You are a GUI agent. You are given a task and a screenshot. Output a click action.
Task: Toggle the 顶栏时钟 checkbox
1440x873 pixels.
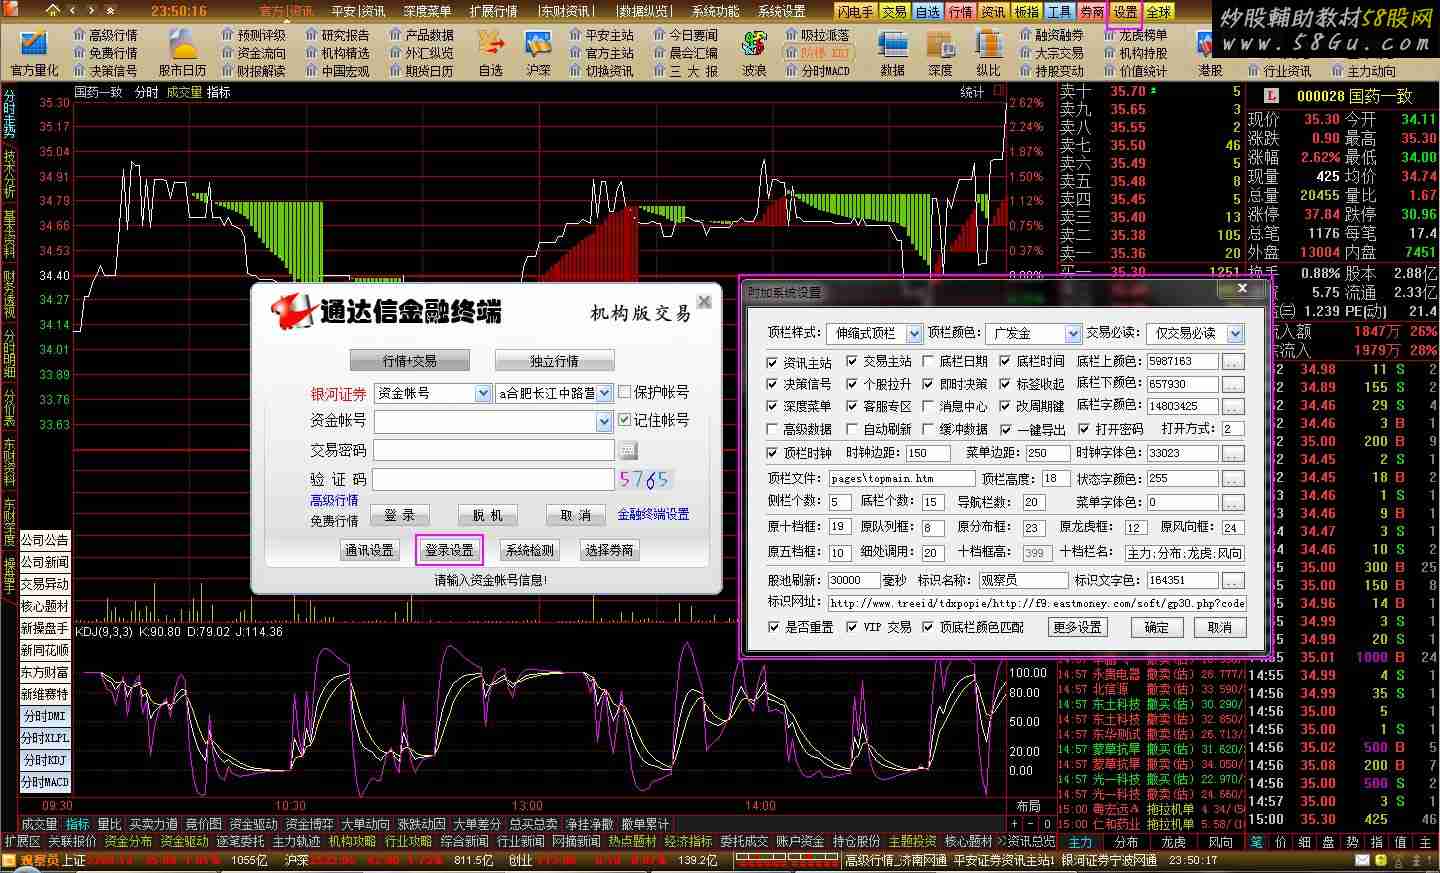772,452
